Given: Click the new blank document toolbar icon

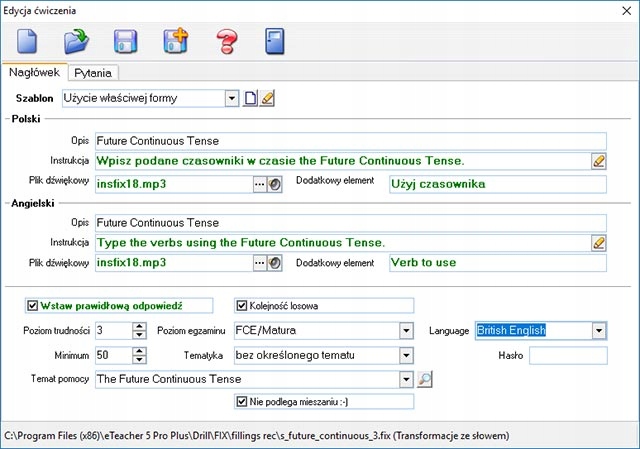Looking at the screenshot, I should 28,42.
